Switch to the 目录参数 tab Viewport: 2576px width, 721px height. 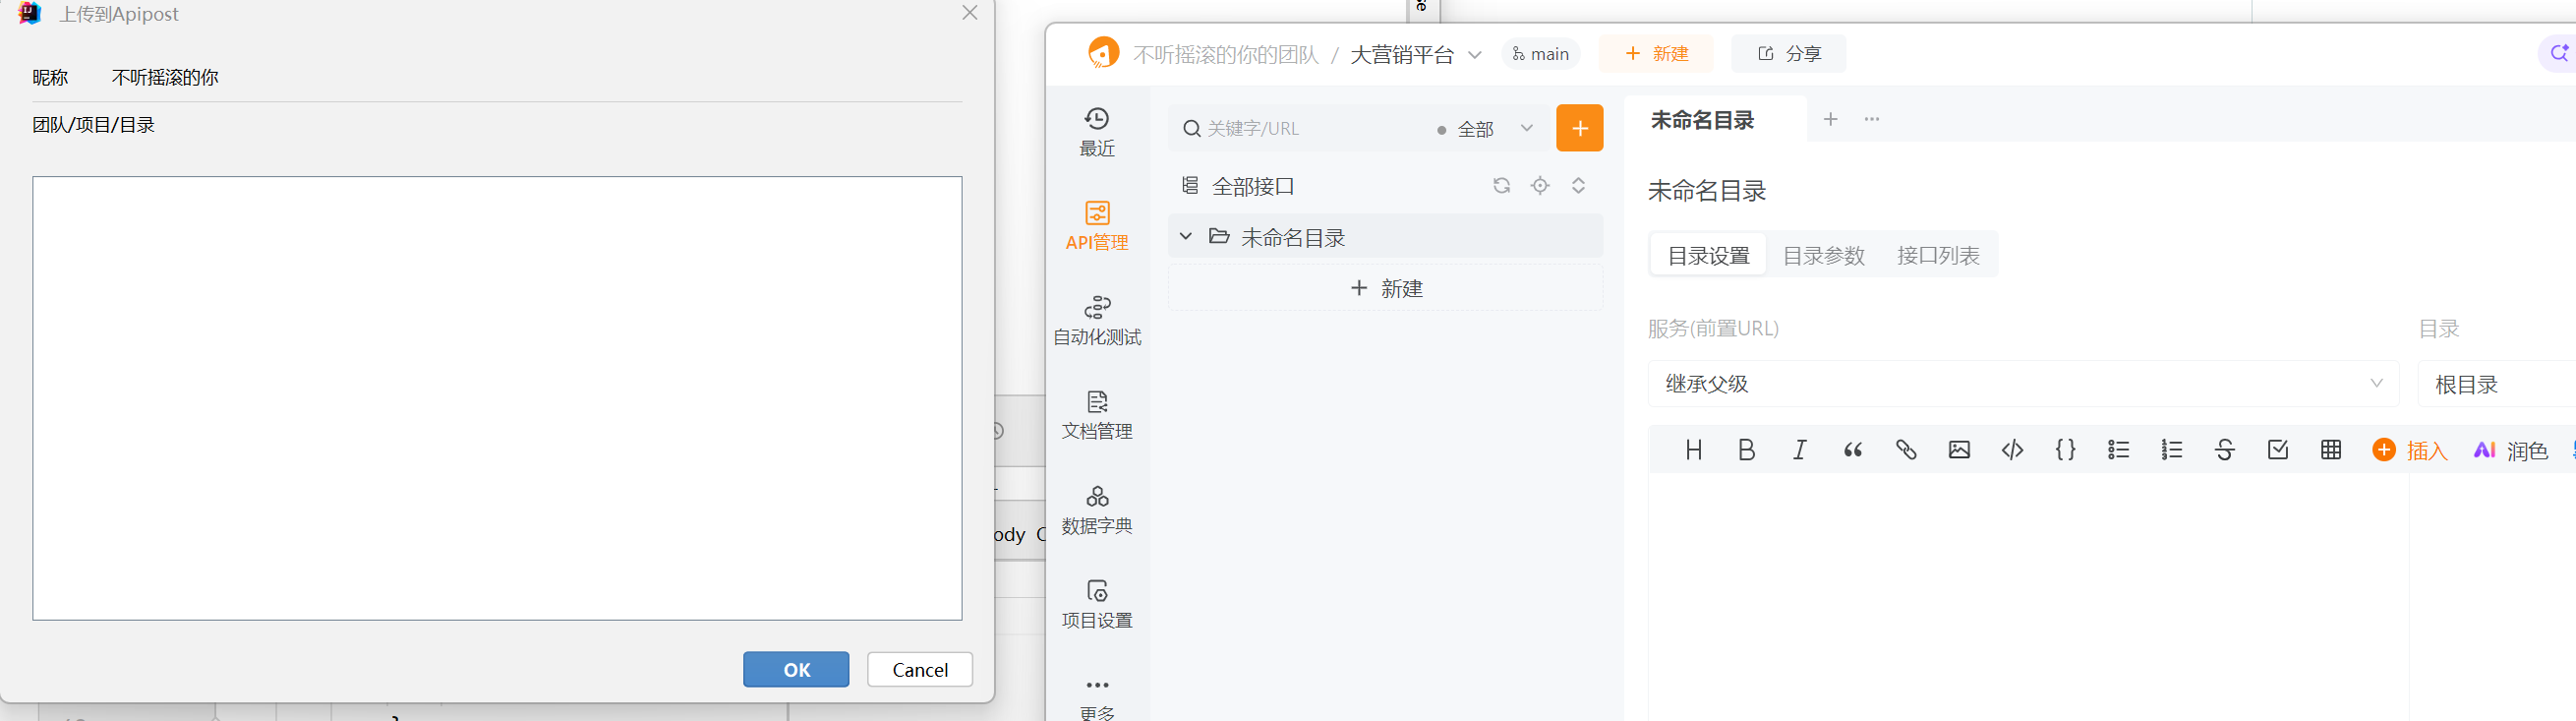click(x=1823, y=256)
